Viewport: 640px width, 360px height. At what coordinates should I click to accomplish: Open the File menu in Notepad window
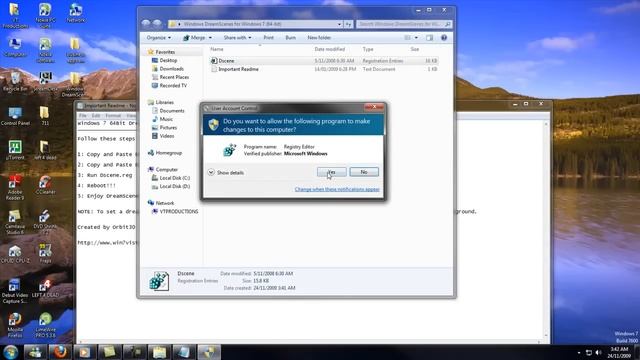(82, 116)
